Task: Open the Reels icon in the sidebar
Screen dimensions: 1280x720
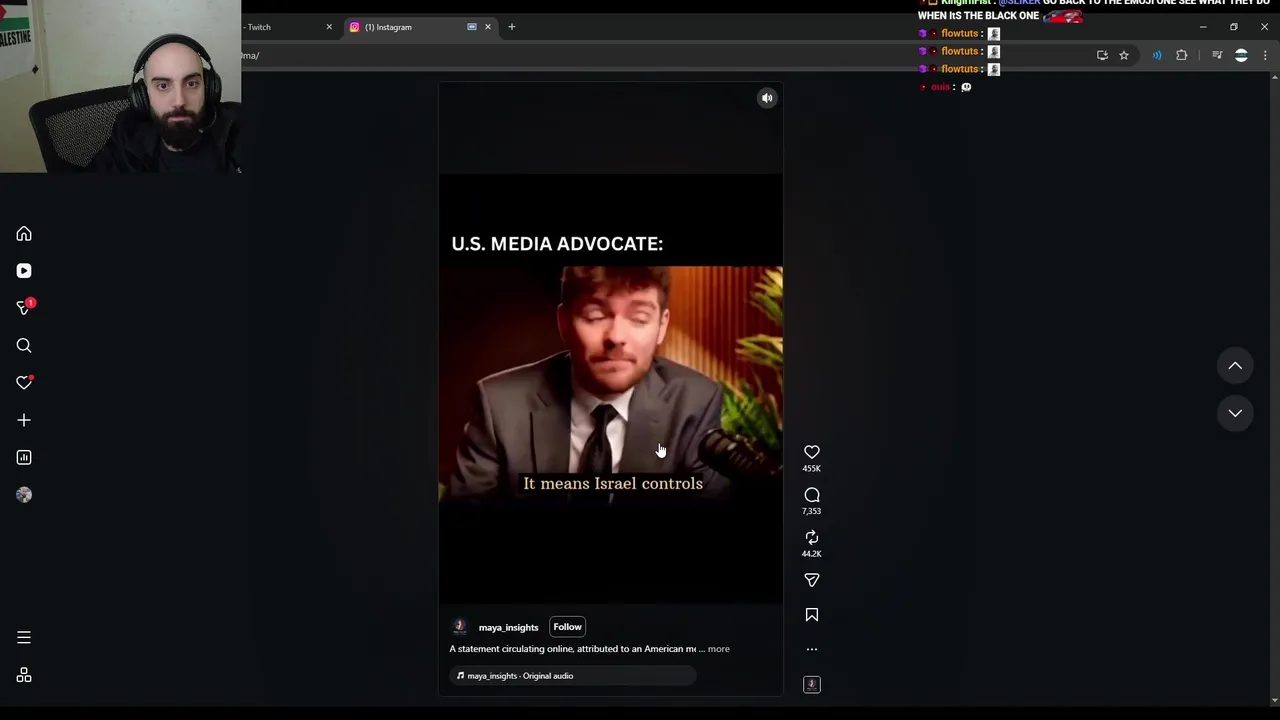Action: point(24,271)
